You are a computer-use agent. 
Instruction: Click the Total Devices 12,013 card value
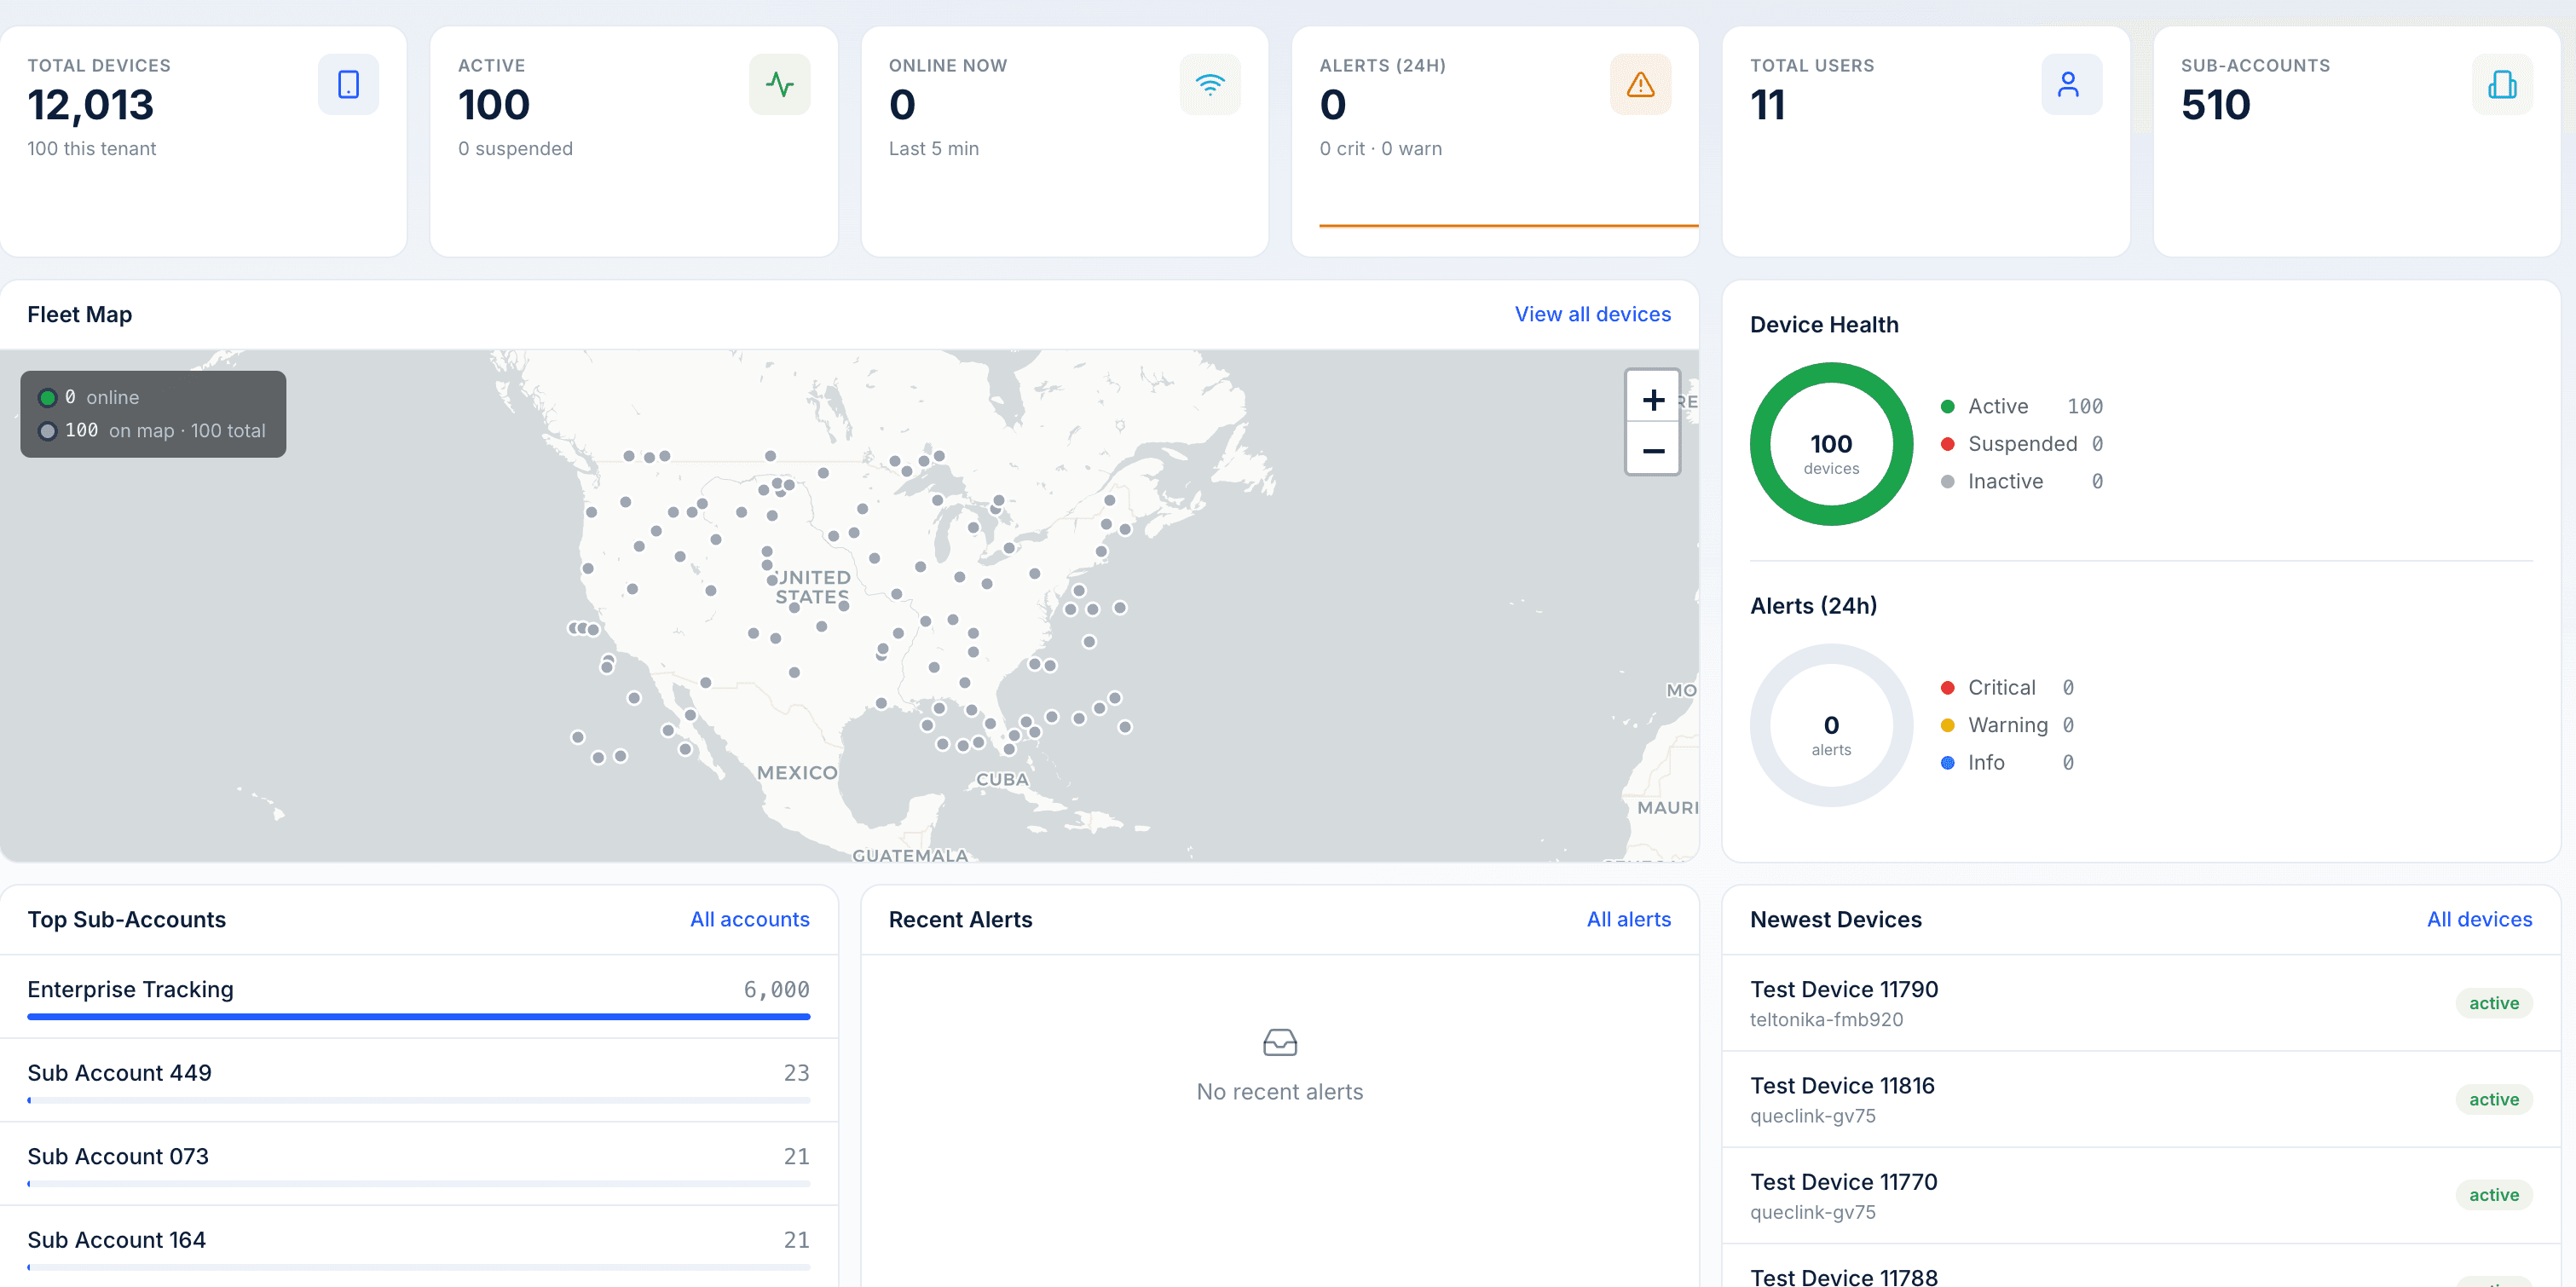click(x=90, y=105)
